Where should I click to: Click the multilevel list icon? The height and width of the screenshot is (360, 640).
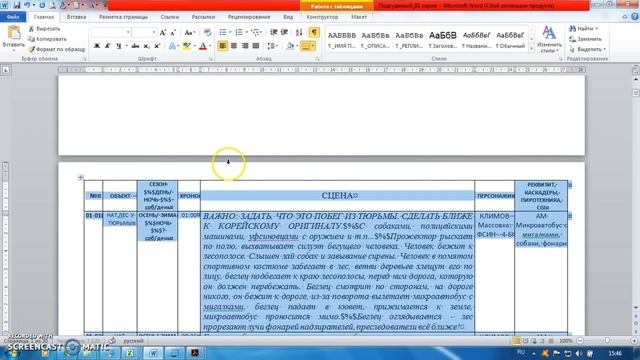pos(256,32)
